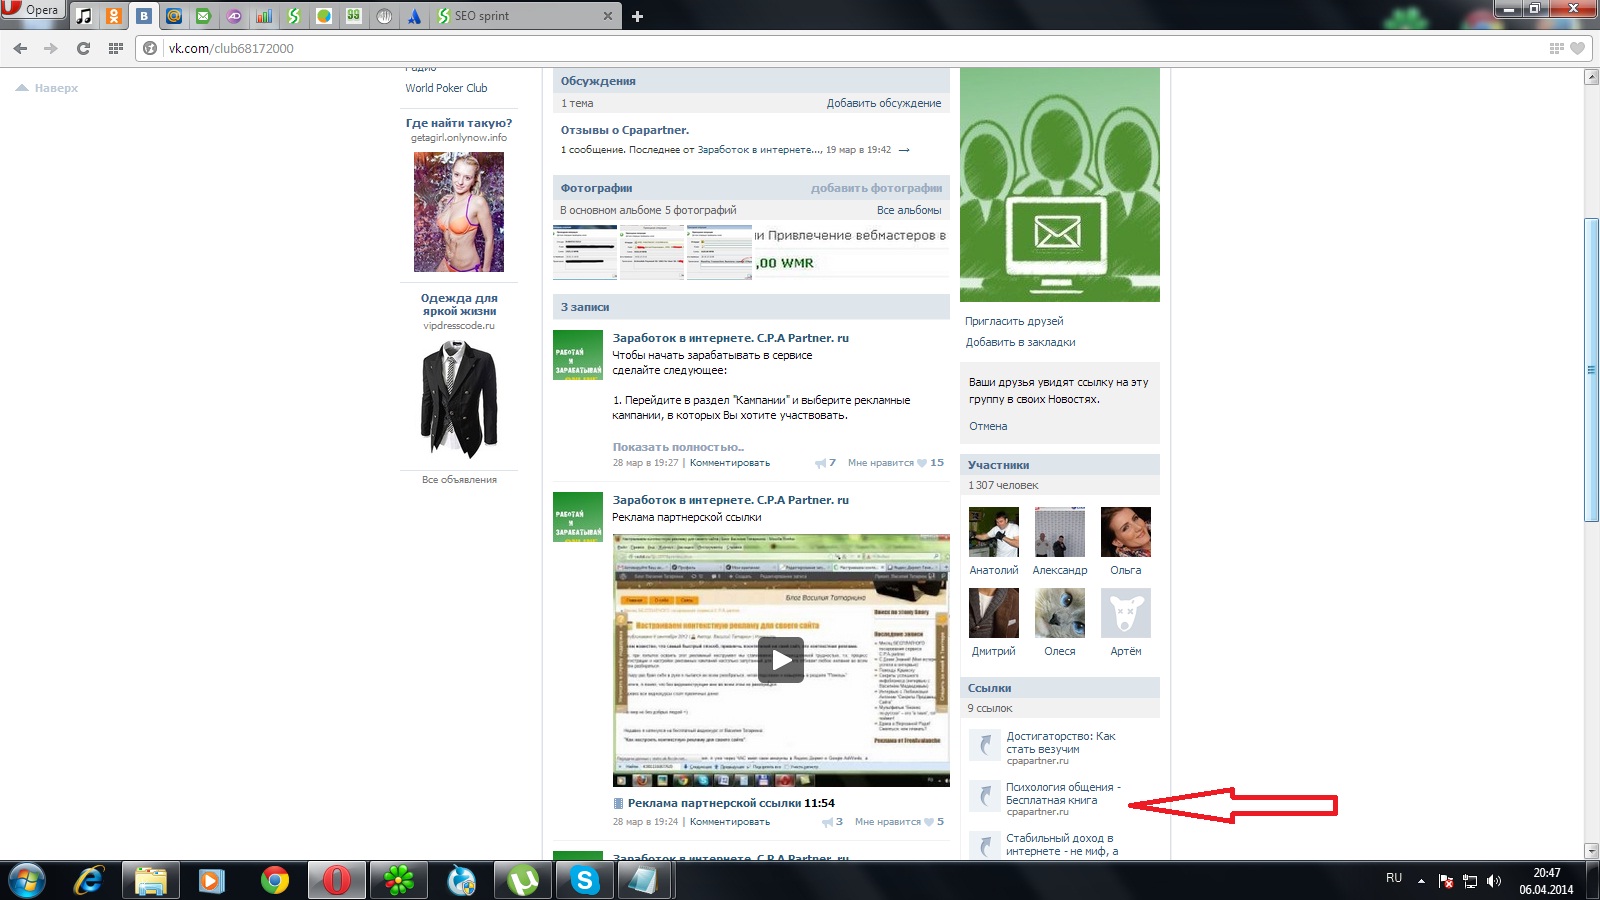
Task: Switch to the green envelope pinned tab
Action: point(204,16)
